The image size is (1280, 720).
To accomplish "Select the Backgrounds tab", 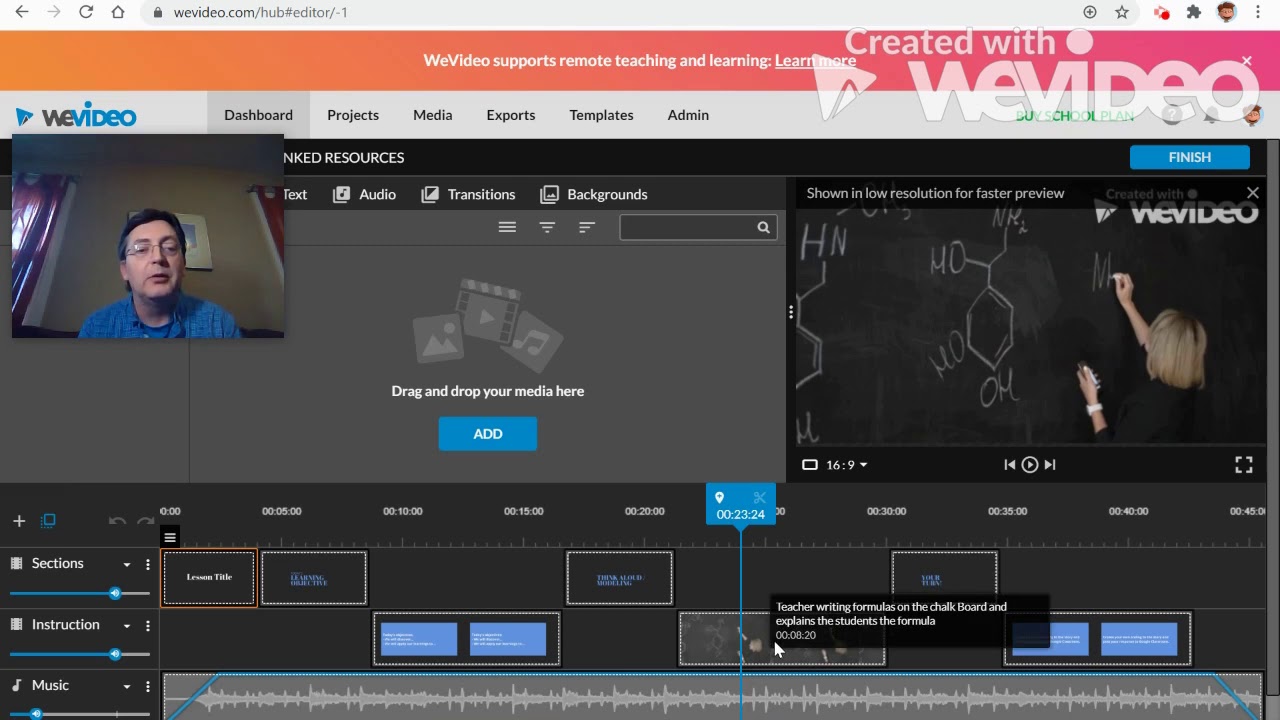I will pyautogui.click(x=594, y=194).
